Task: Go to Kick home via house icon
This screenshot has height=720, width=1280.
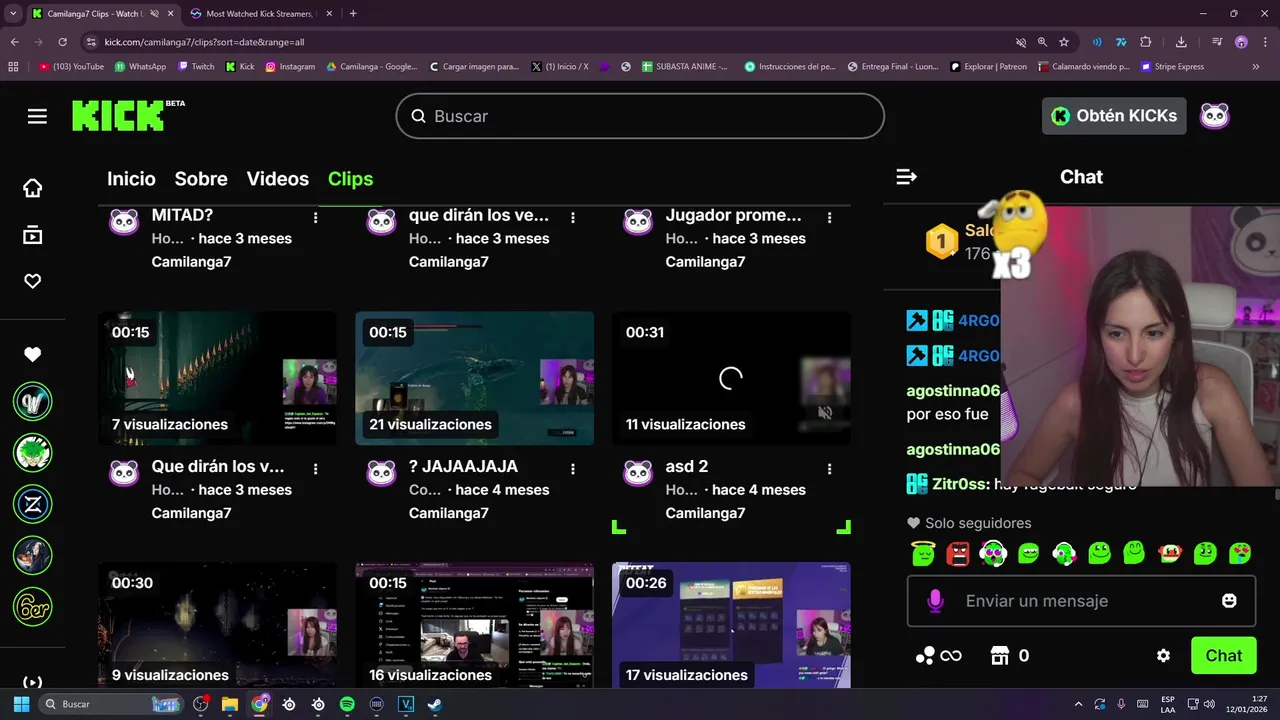Action: click(33, 188)
